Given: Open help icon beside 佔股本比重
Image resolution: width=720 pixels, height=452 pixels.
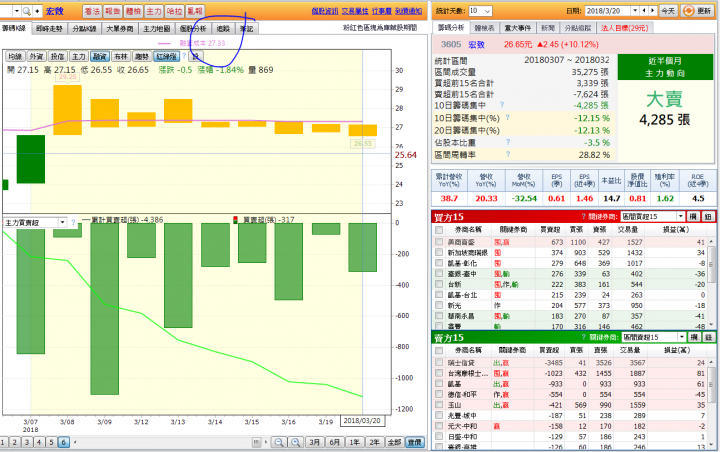Looking at the screenshot, I should (x=508, y=142).
